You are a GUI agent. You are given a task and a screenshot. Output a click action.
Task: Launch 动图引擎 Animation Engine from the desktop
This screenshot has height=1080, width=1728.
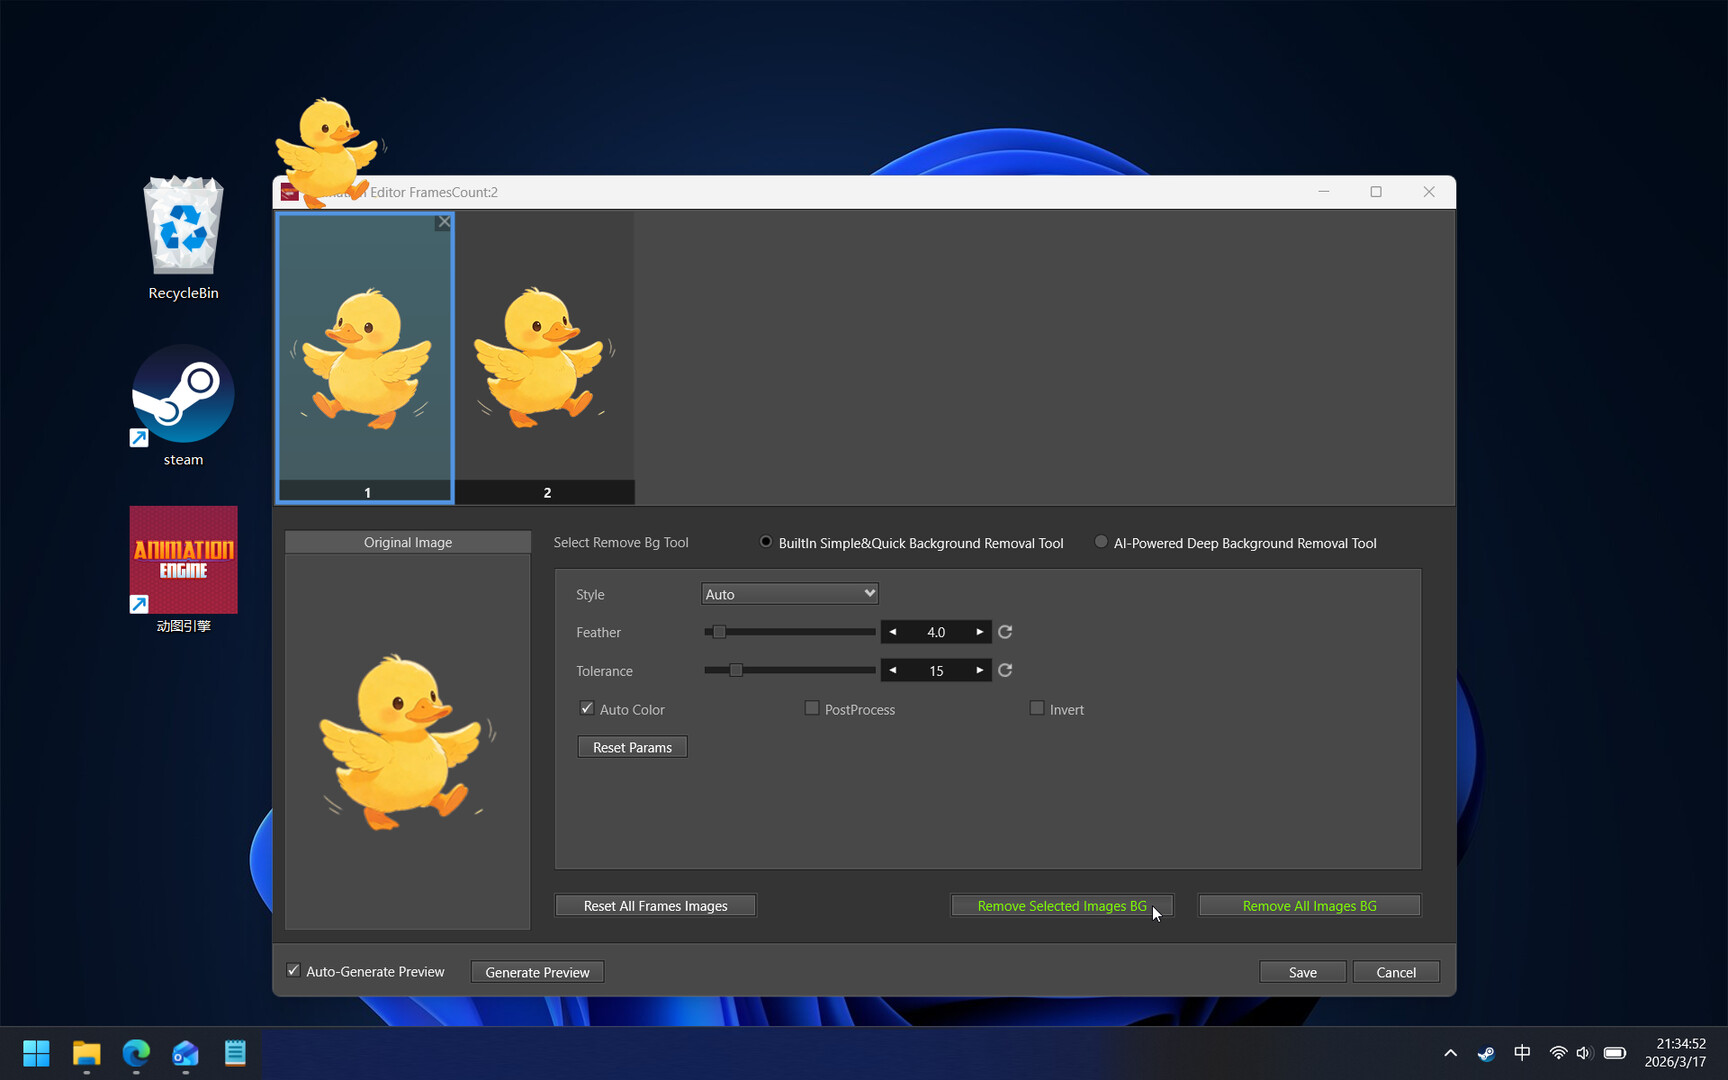coord(183,560)
